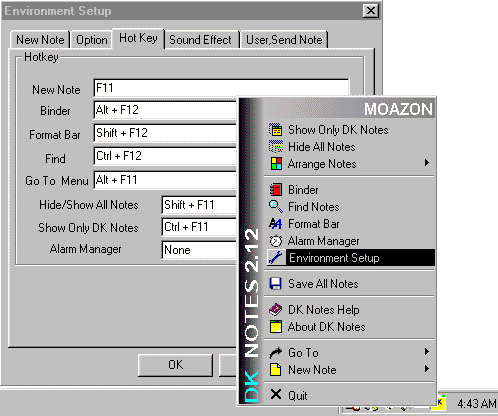Expand the Arrange Notes submenu arrow
This screenshot has width=498, height=416.
point(427,163)
